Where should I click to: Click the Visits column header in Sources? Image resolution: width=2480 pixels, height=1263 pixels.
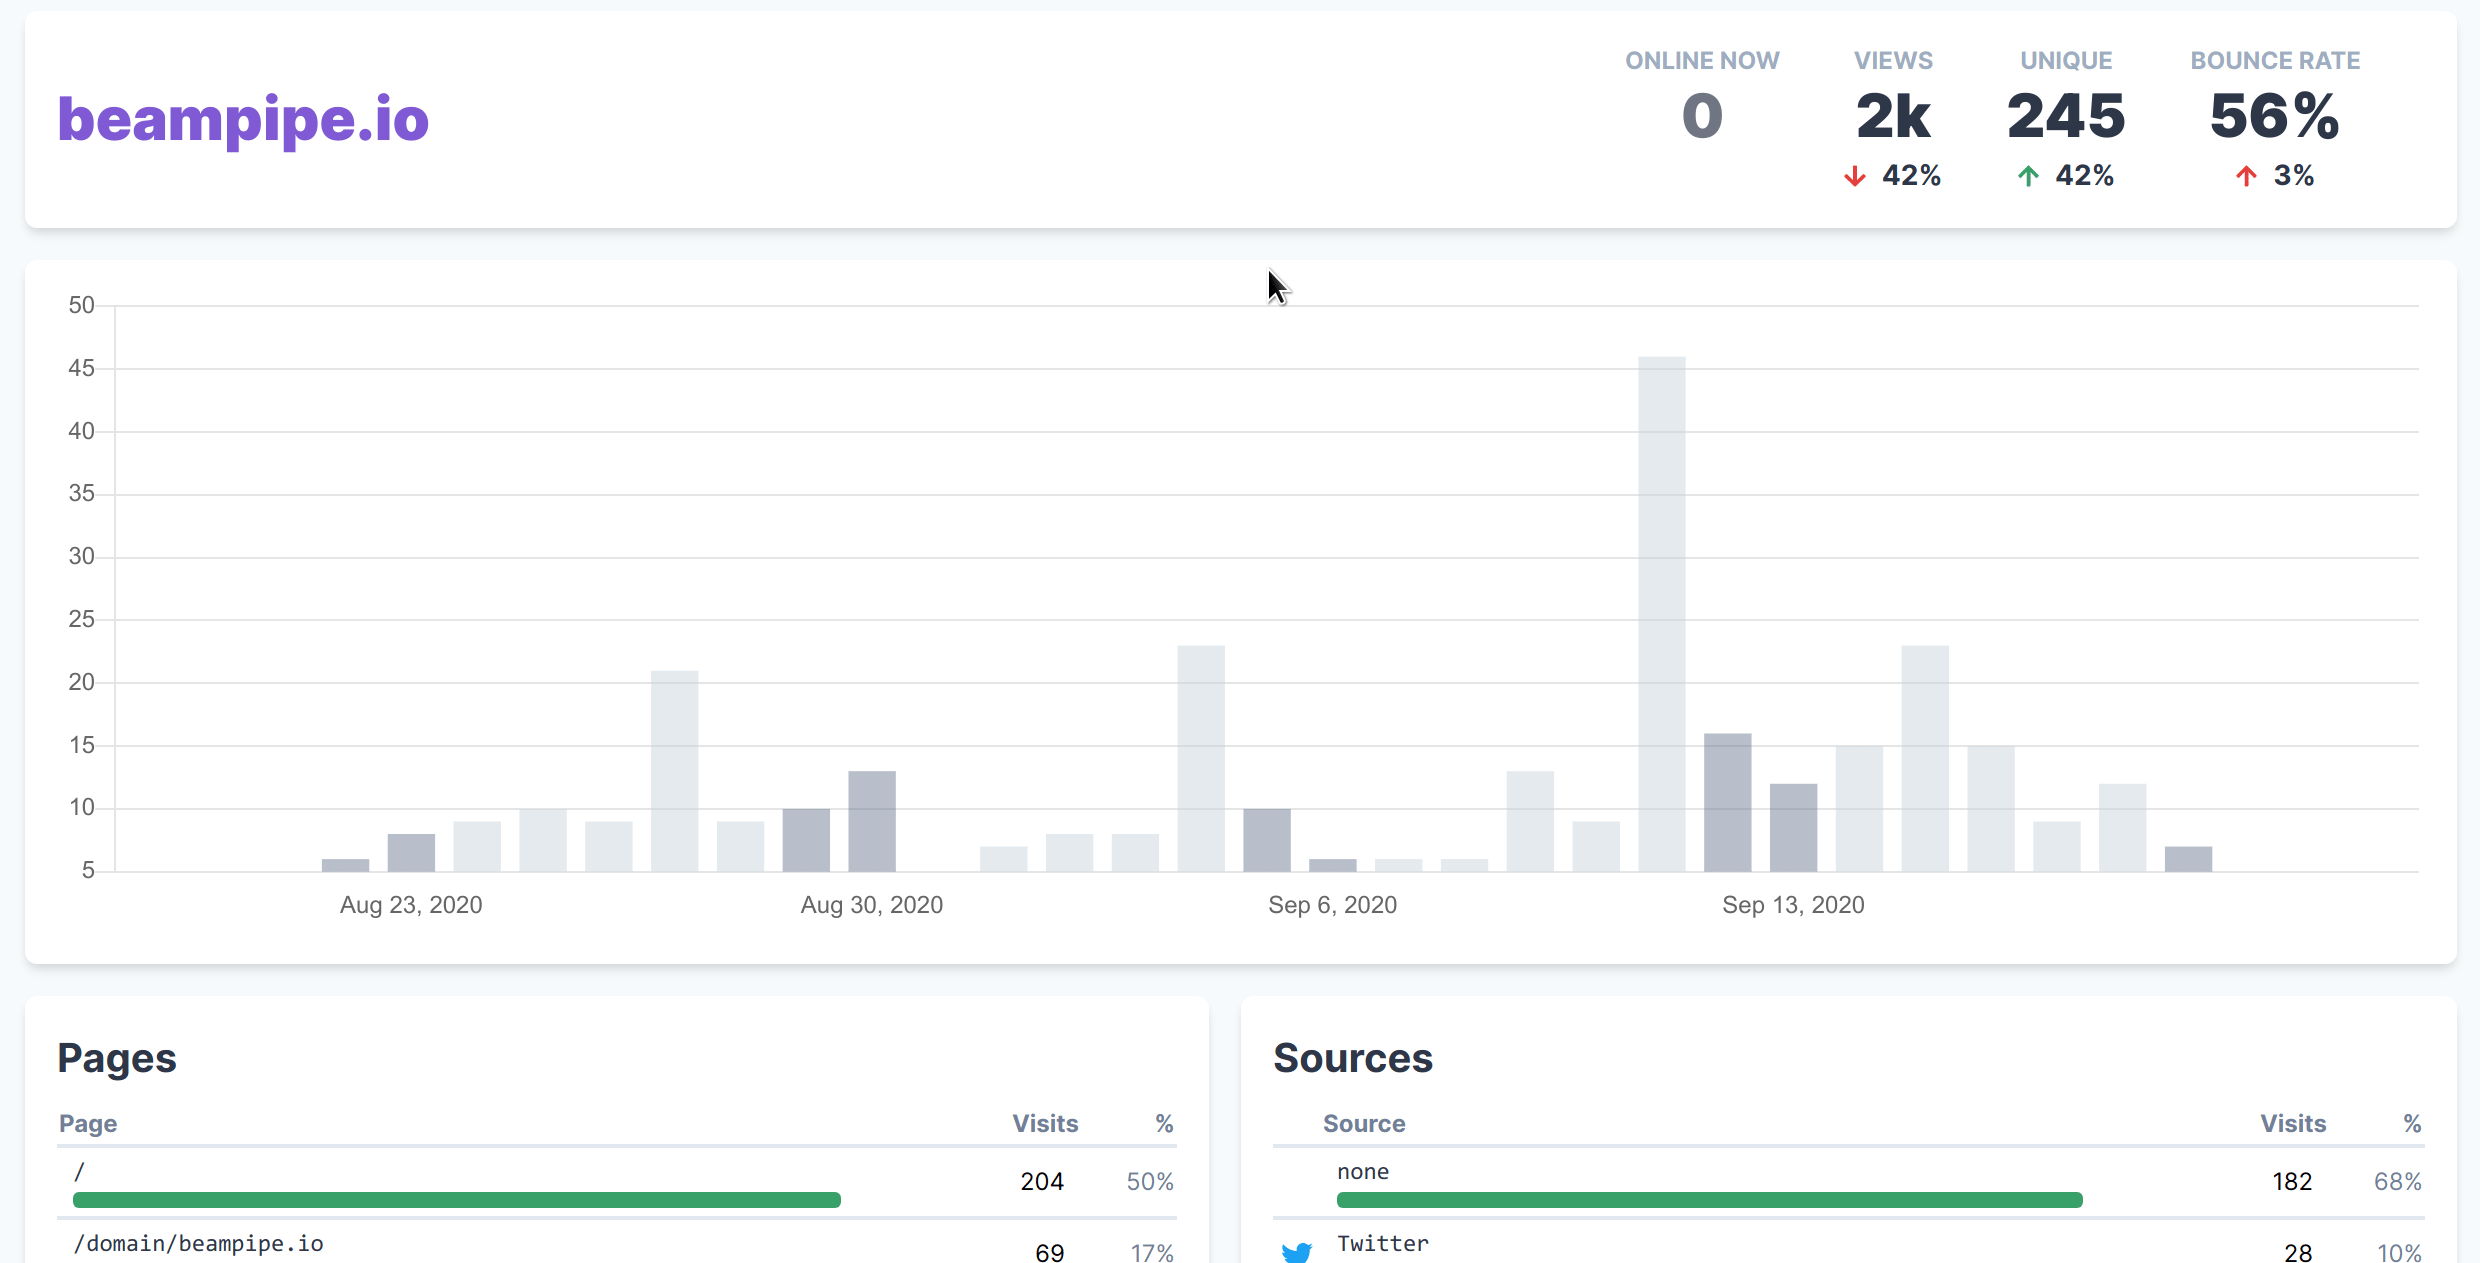[x=2292, y=1123]
